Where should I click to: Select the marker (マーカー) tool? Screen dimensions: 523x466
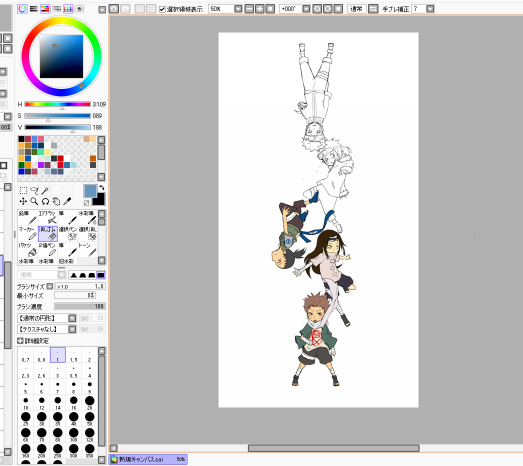point(28,234)
